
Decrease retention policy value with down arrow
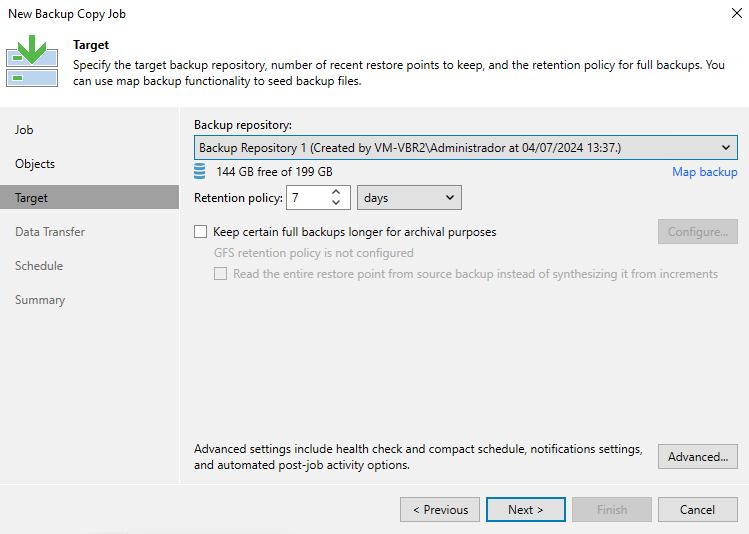(336, 204)
